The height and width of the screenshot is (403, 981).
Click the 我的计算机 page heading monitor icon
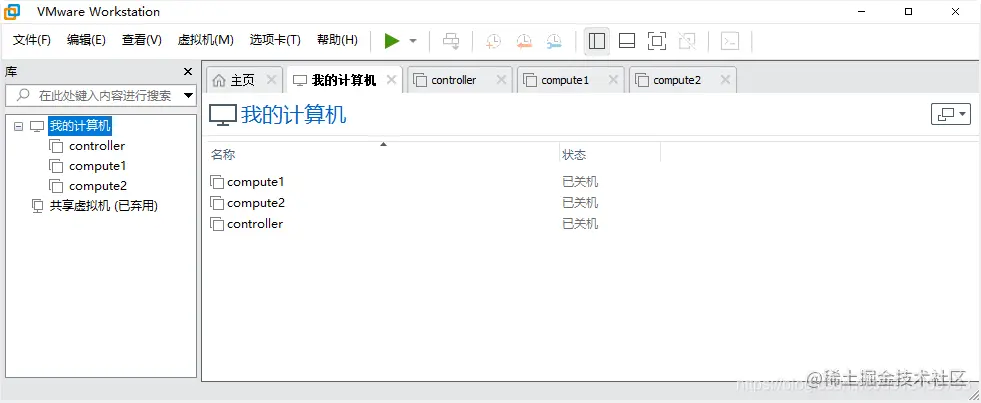pos(223,115)
